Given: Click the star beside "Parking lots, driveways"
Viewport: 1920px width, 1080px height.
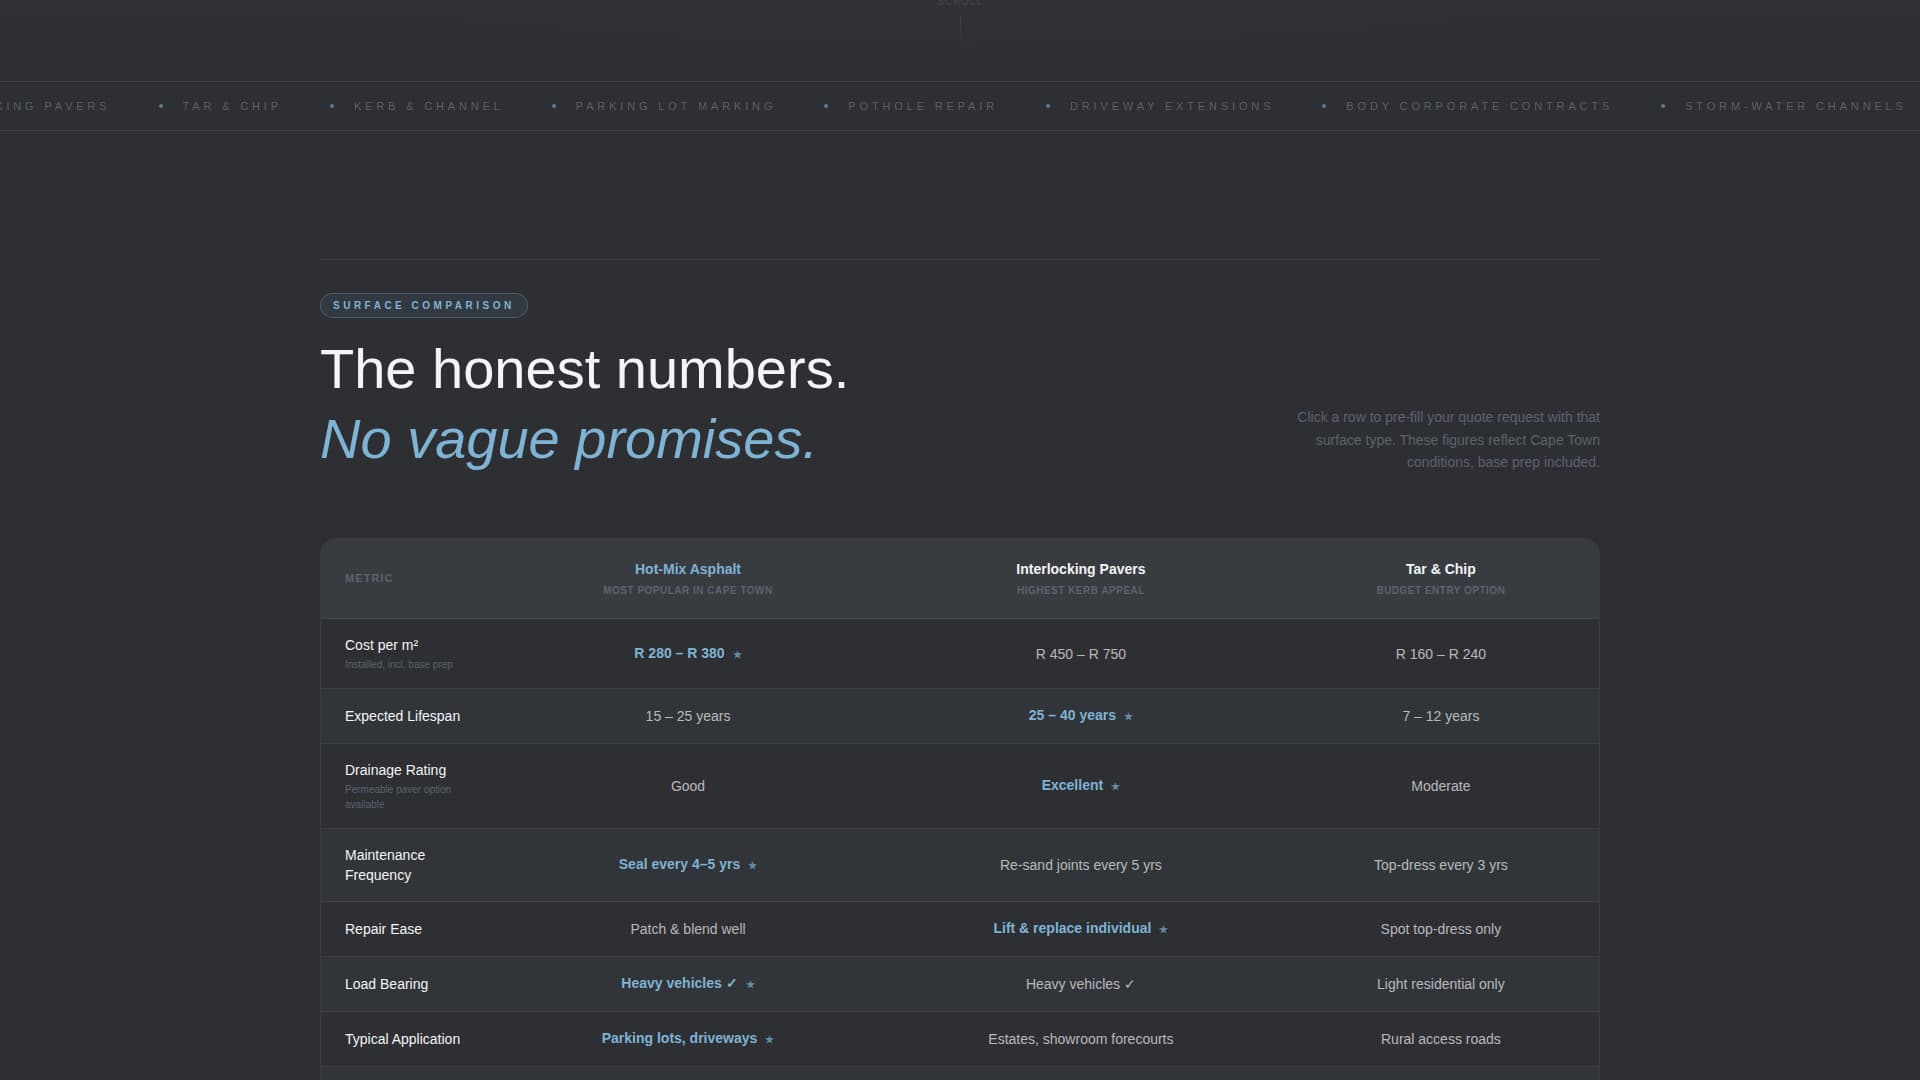Looking at the screenshot, I should pyautogui.click(x=770, y=1039).
